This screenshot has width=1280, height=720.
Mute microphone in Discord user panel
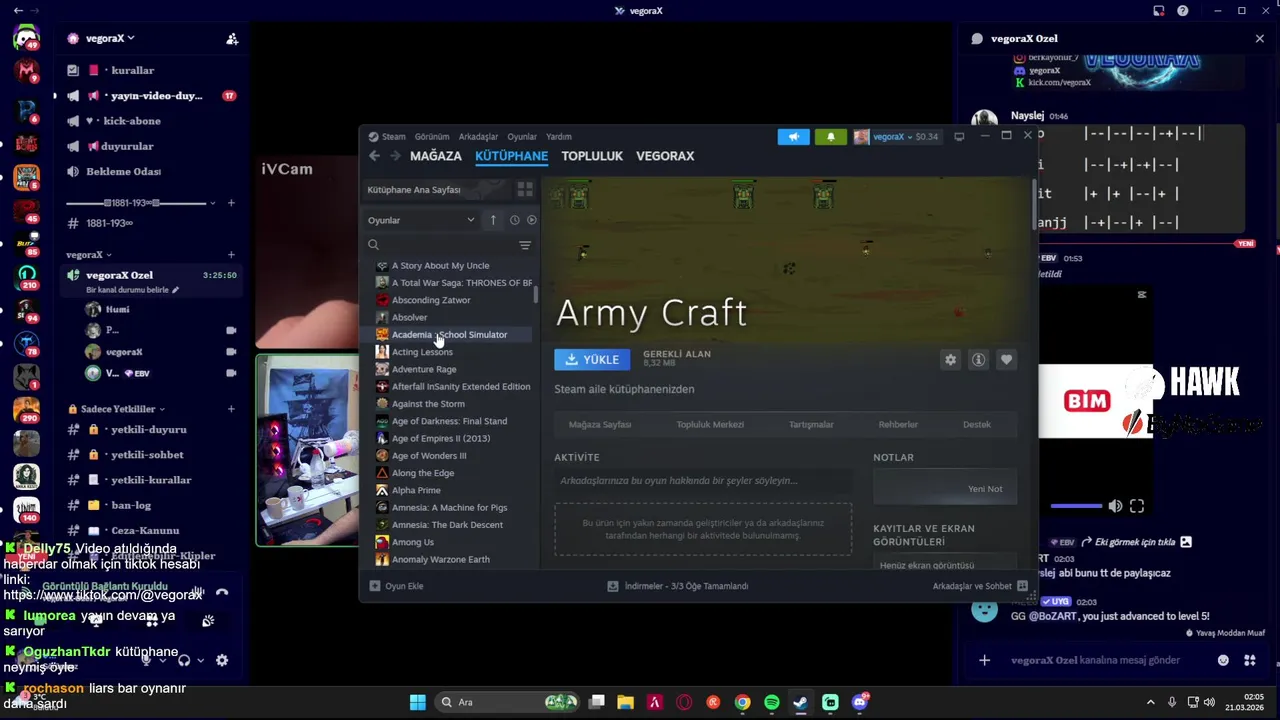(146, 660)
